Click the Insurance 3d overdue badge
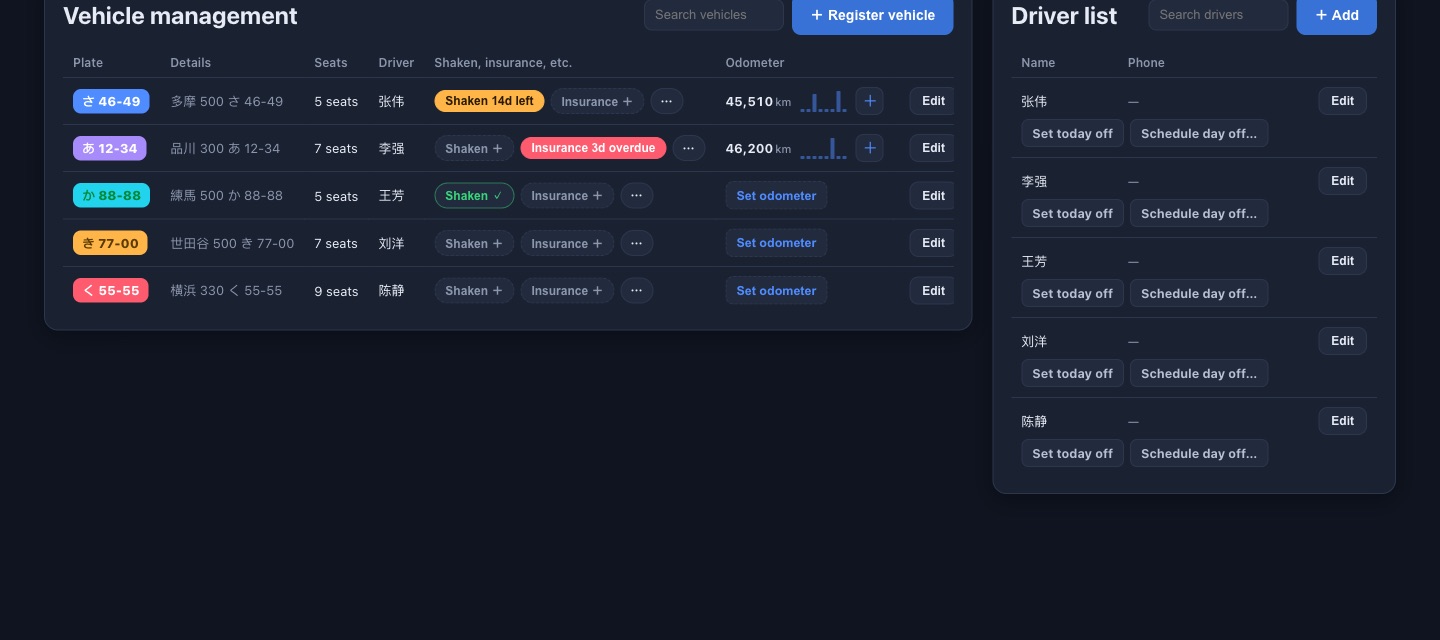The height and width of the screenshot is (640, 1440). (593, 148)
